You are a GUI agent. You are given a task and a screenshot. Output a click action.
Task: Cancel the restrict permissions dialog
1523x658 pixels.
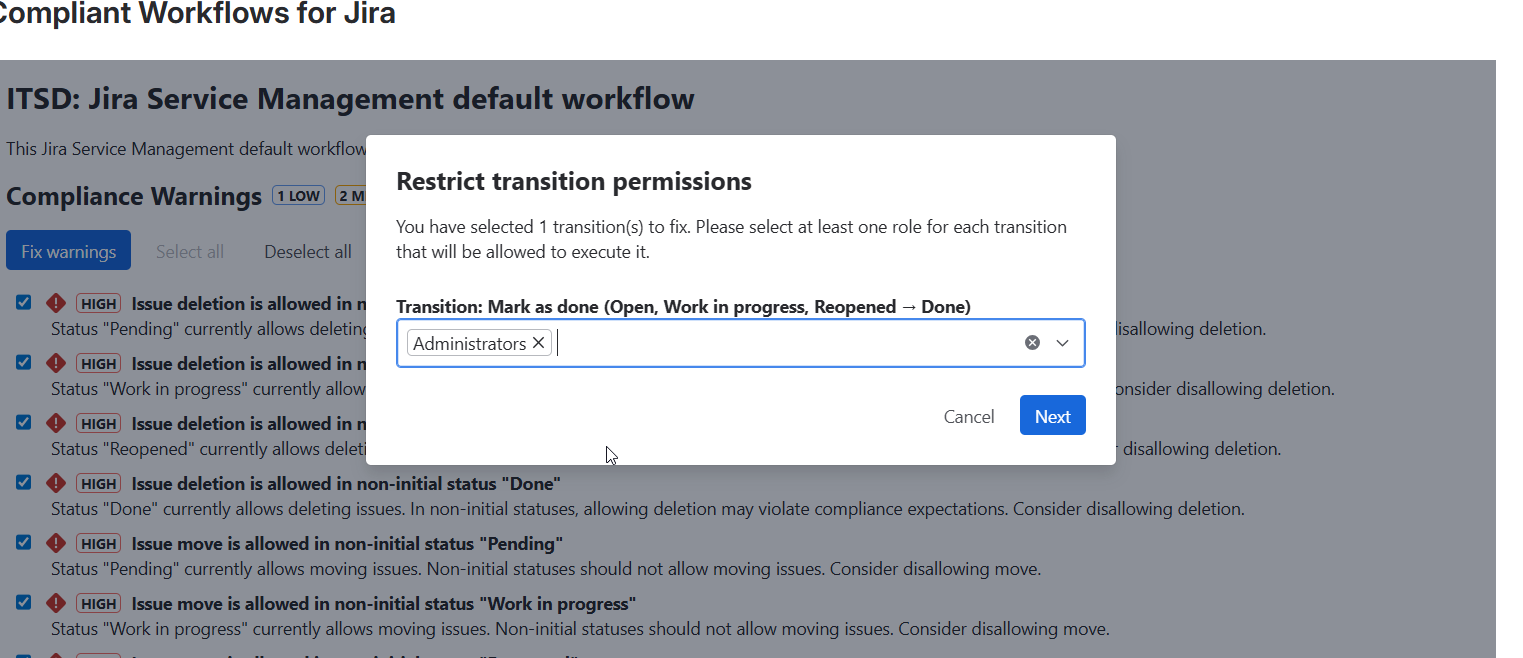(969, 416)
